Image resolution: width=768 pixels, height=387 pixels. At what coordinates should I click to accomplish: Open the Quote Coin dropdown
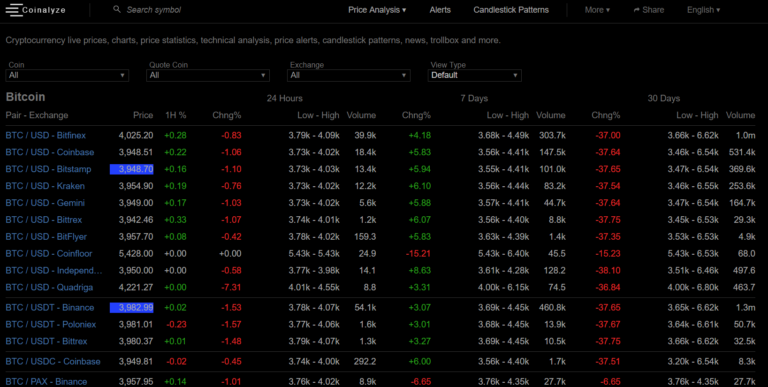pos(208,75)
